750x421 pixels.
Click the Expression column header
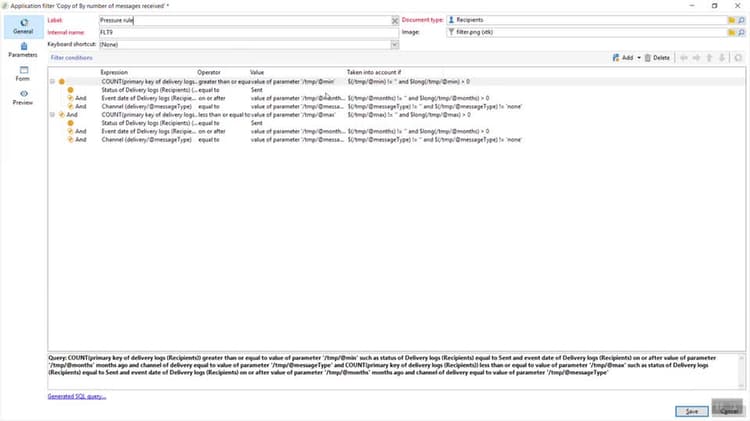[x=114, y=72]
